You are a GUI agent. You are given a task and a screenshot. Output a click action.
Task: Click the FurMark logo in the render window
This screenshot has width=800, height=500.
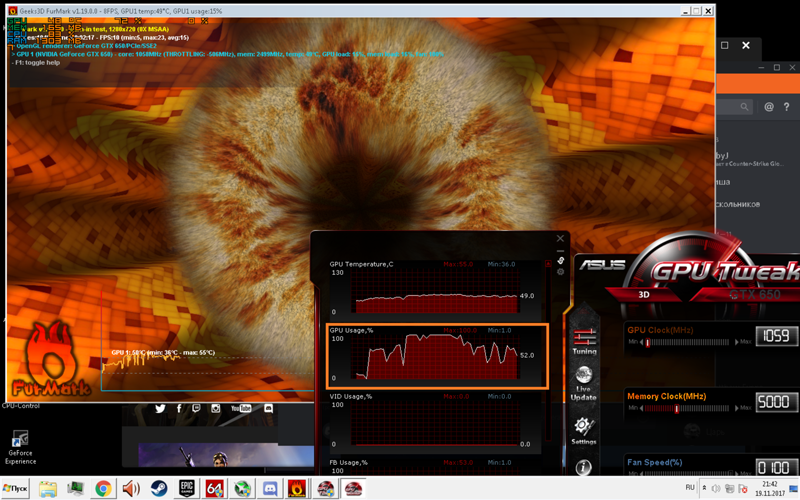coord(50,360)
